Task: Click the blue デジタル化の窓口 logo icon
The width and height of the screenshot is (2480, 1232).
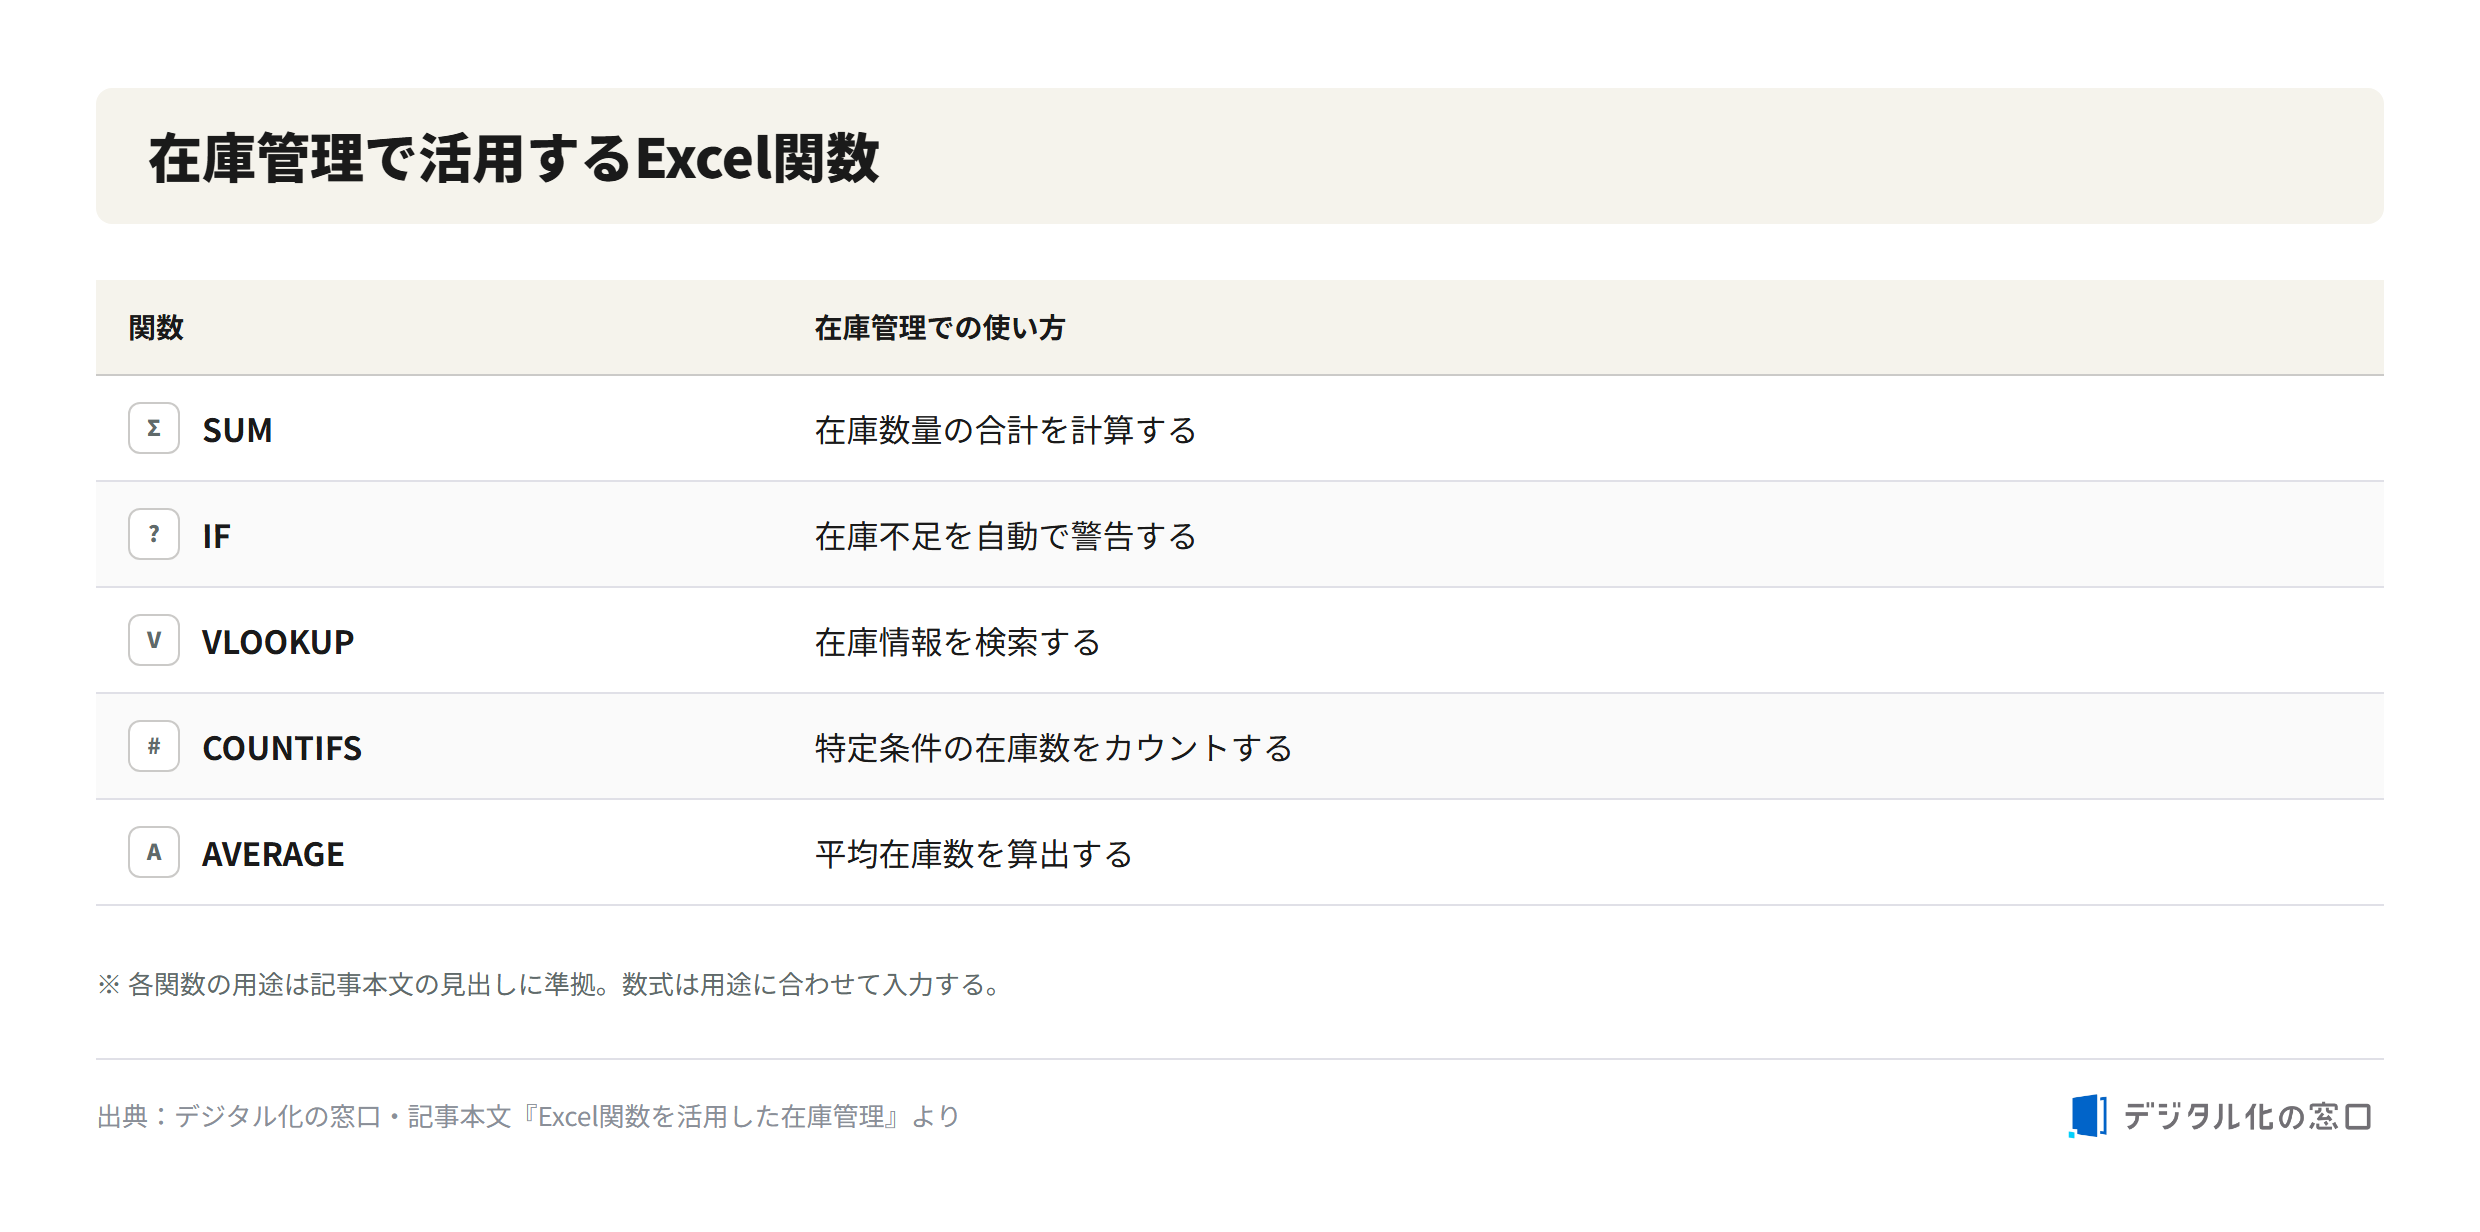Action: (x=2087, y=1116)
